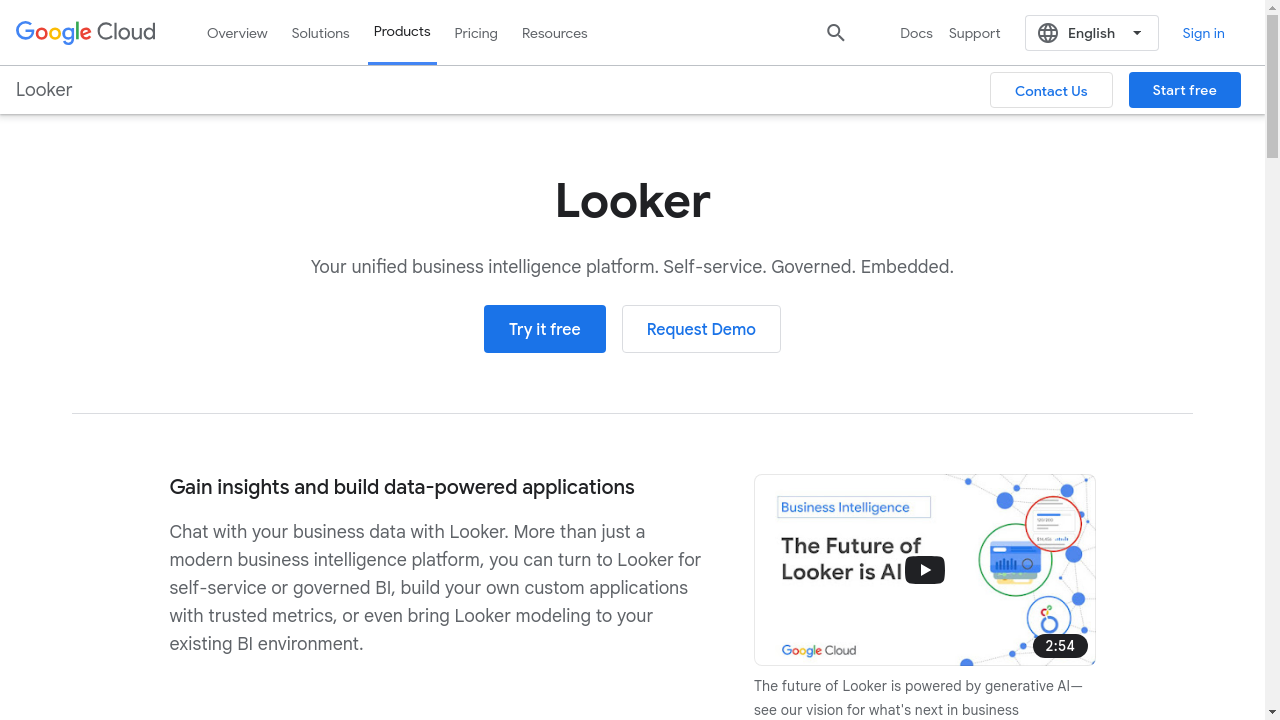Open the Solutions menu
1280x720 pixels.
tap(320, 33)
